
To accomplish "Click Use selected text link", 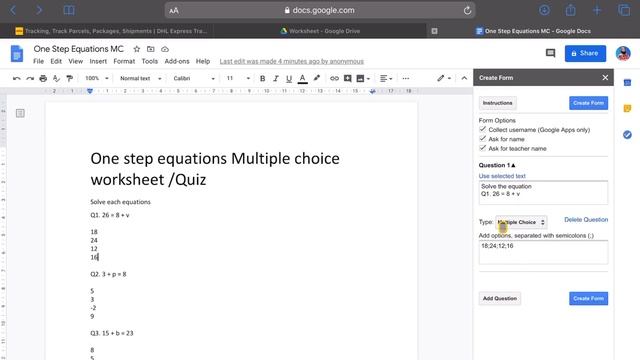I will [x=502, y=176].
